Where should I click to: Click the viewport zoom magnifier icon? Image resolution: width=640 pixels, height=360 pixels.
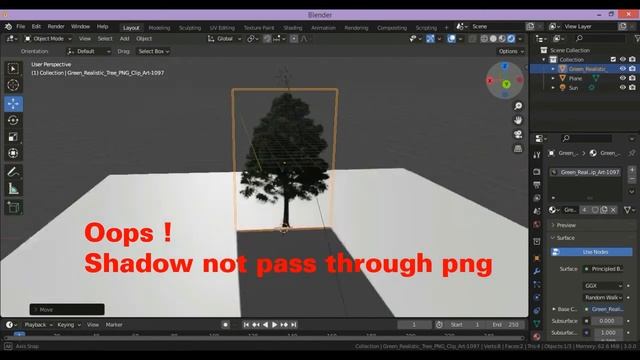[518, 106]
